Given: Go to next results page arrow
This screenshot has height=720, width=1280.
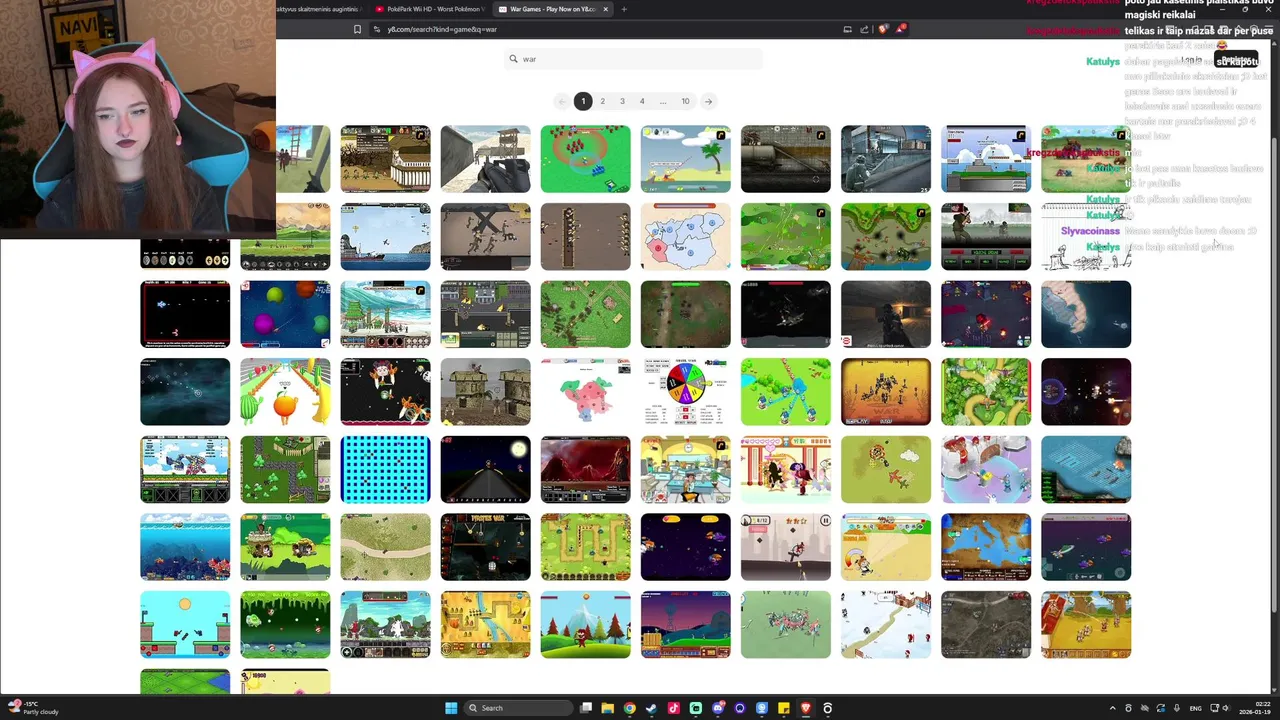Looking at the screenshot, I should pyautogui.click(x=708, y=101).
